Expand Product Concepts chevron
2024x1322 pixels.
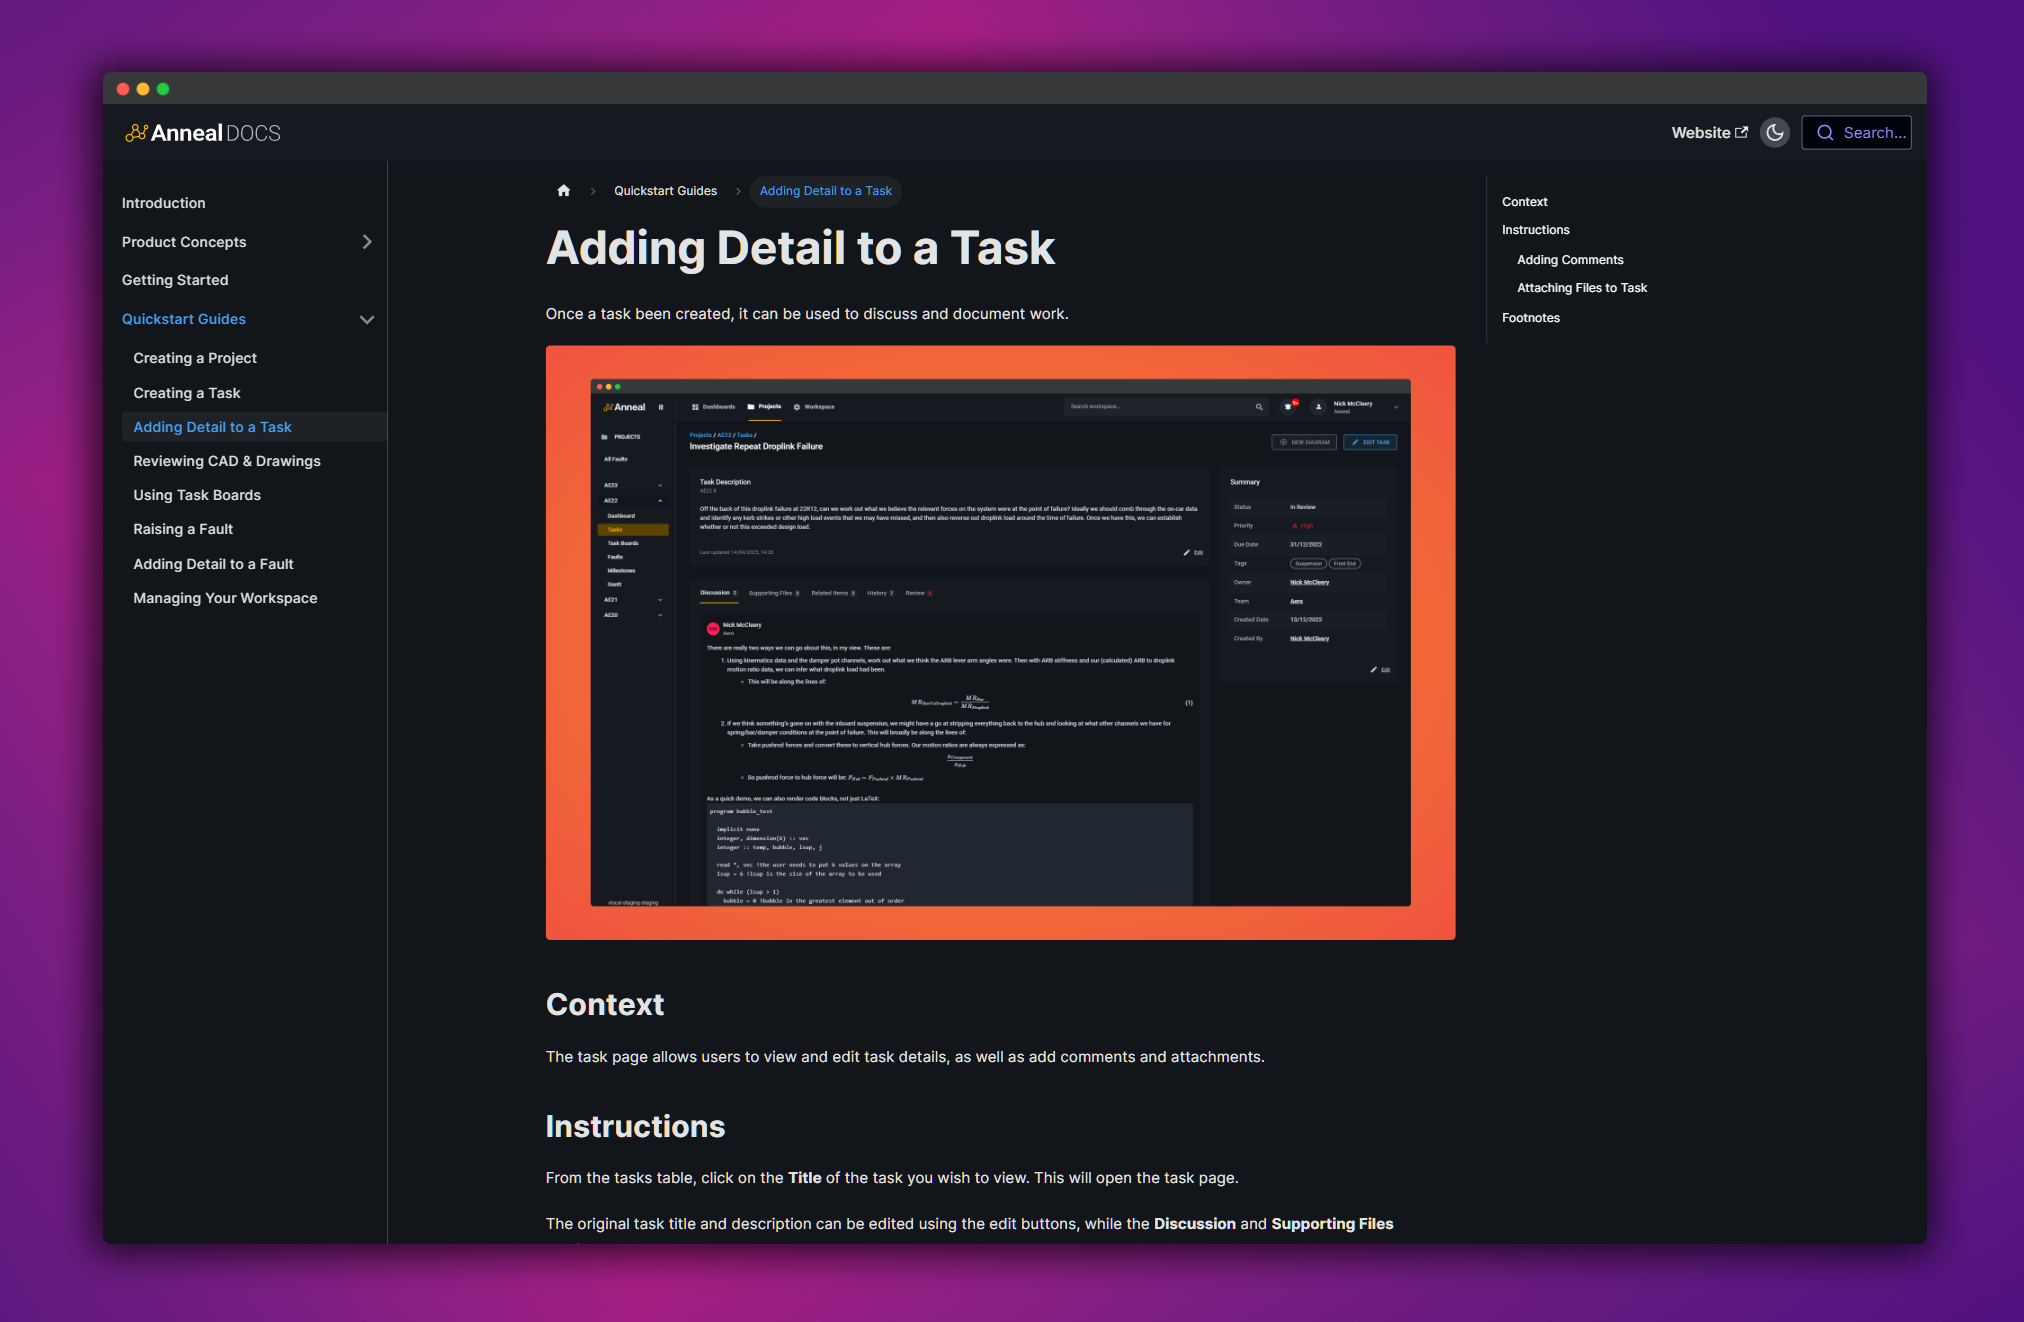pos(367,242)
